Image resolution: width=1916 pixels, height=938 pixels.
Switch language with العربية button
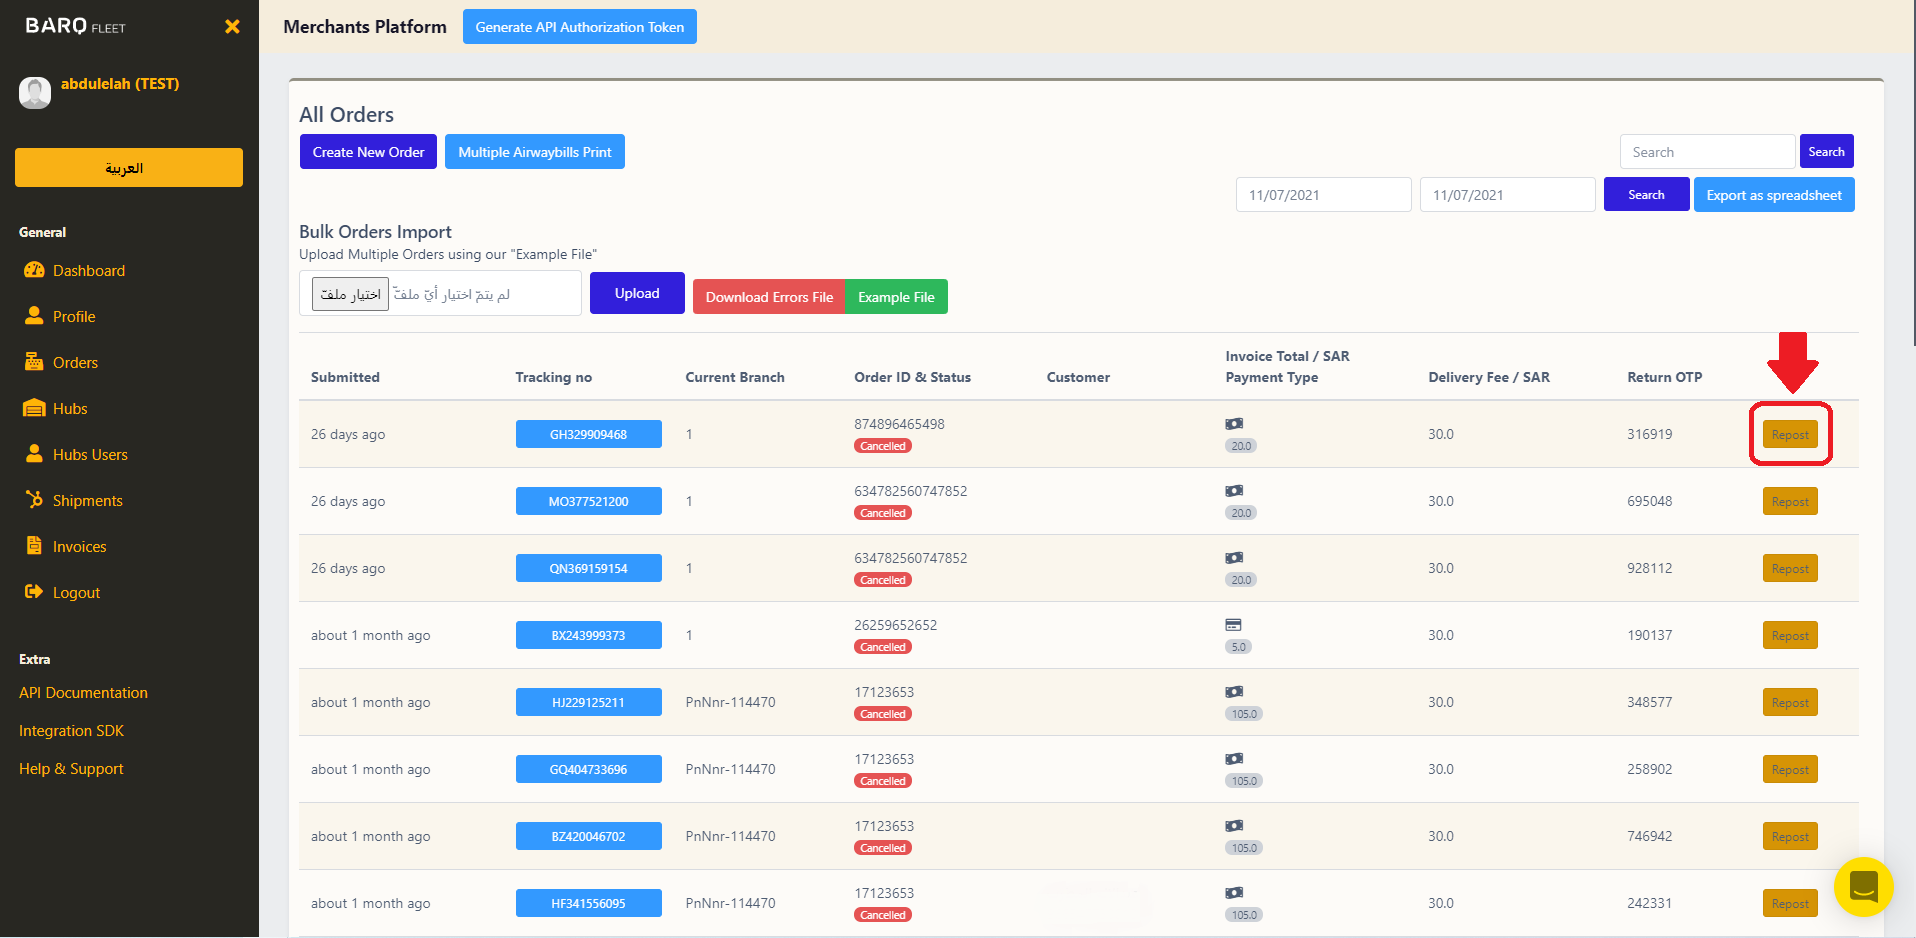(129, 167)
